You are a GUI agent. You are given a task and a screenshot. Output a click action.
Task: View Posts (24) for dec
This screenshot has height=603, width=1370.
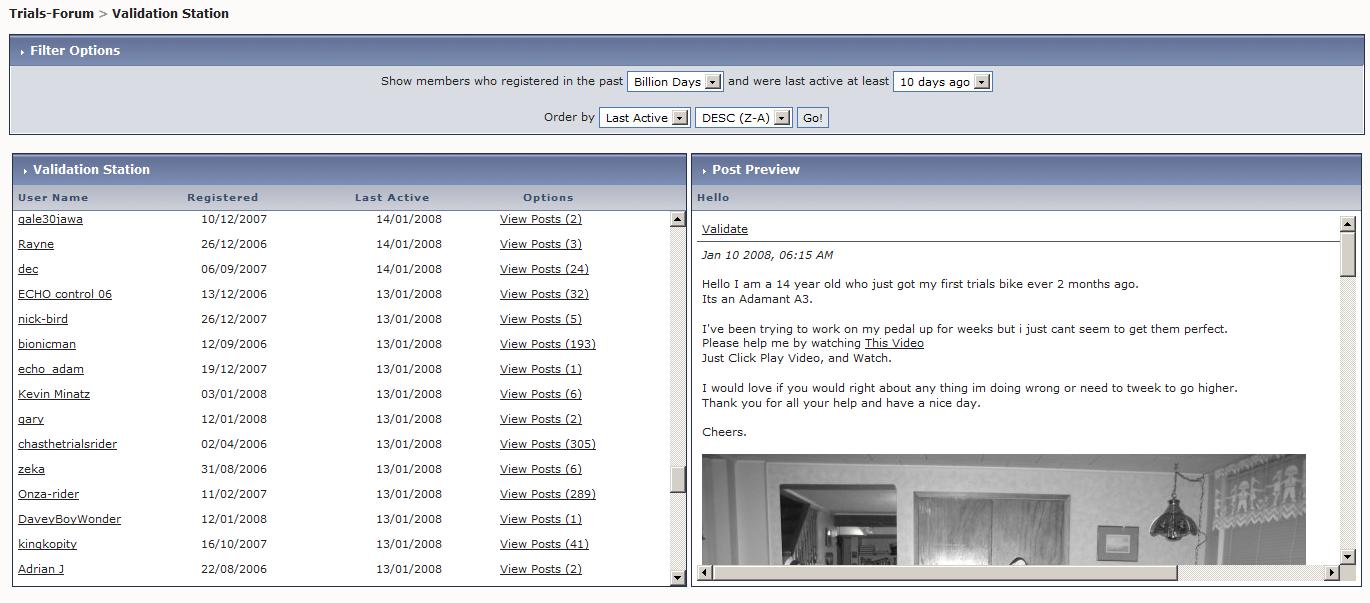point(544,269)
